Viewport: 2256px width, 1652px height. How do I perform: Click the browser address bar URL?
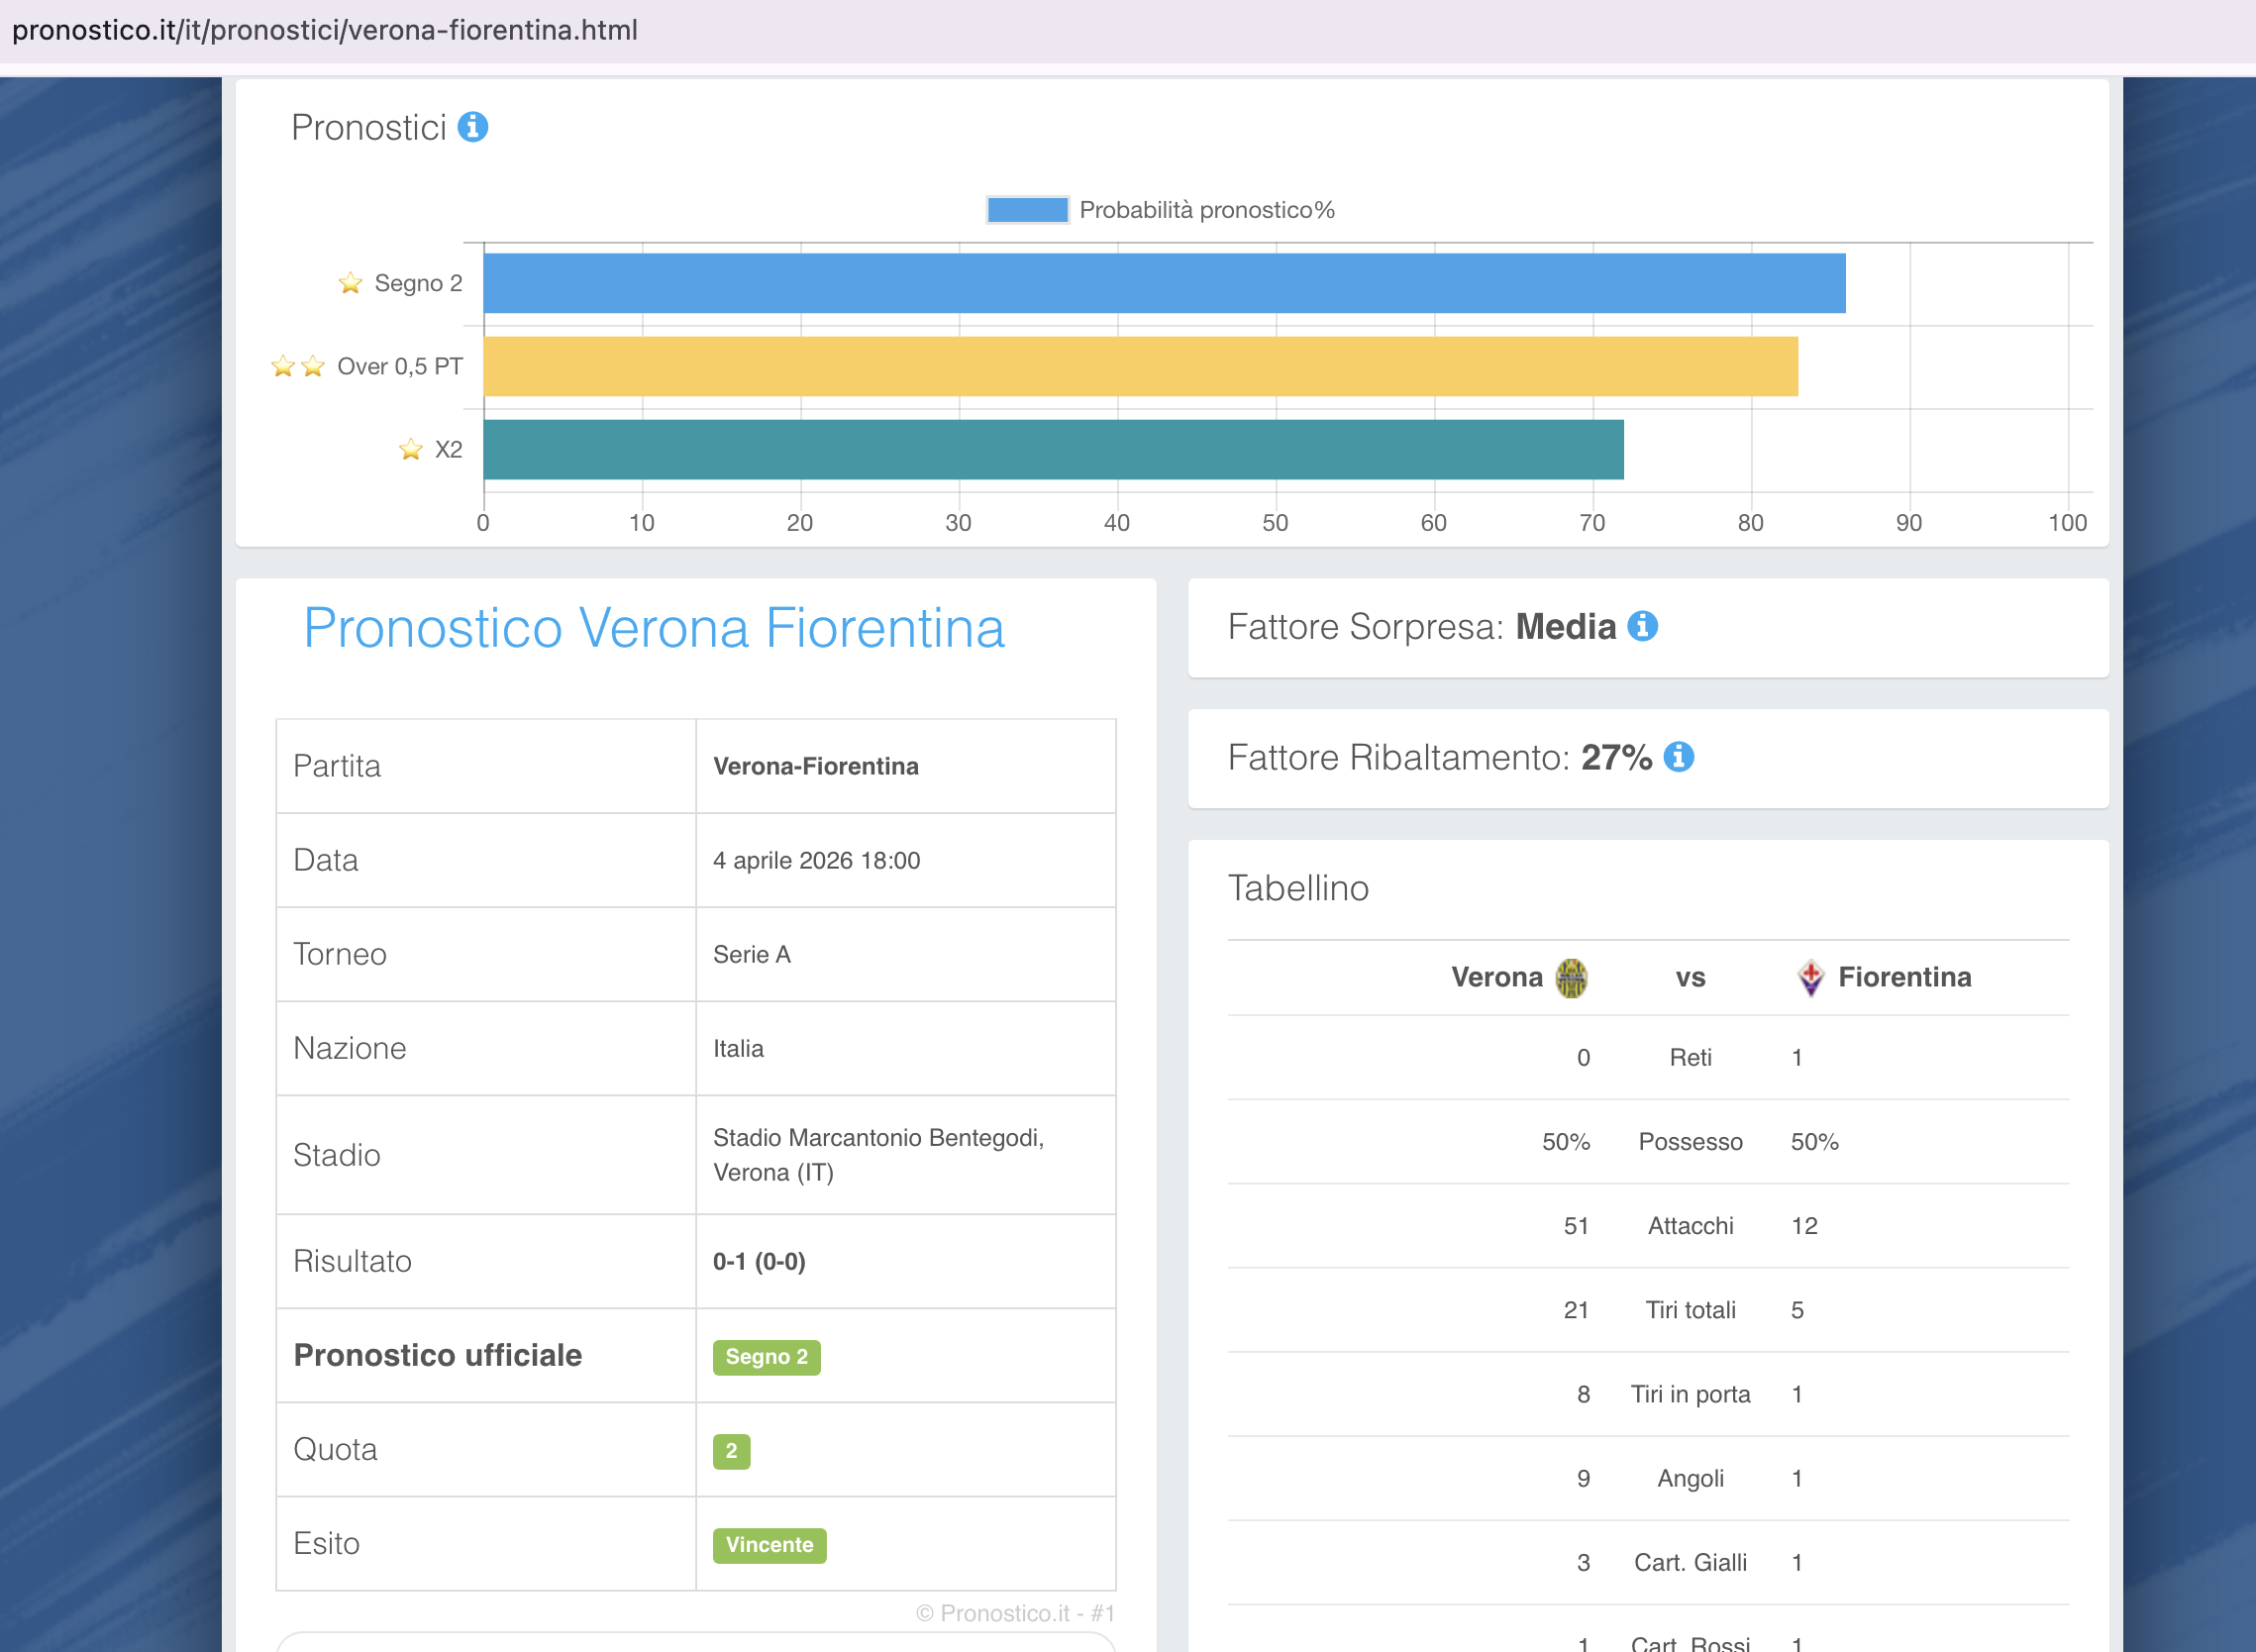[x=324, y=30]
